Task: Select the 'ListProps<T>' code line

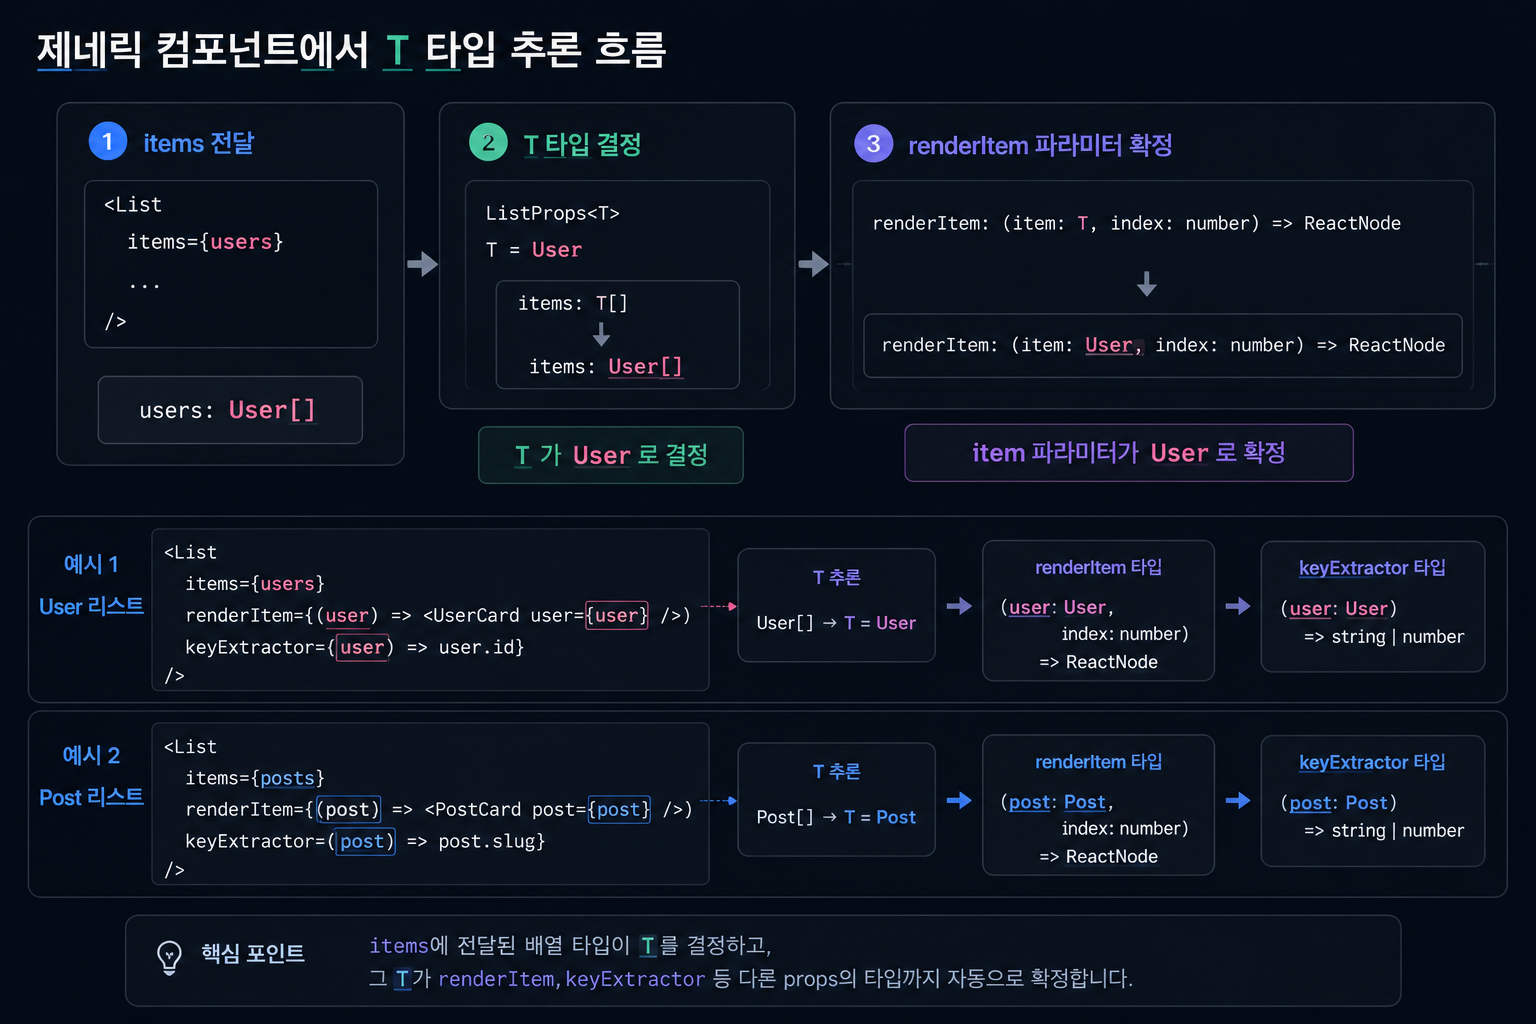Action: coord(552,213)
